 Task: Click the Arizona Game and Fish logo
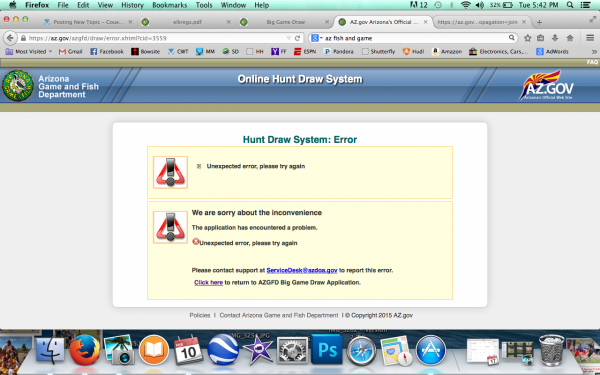point(18,85)
